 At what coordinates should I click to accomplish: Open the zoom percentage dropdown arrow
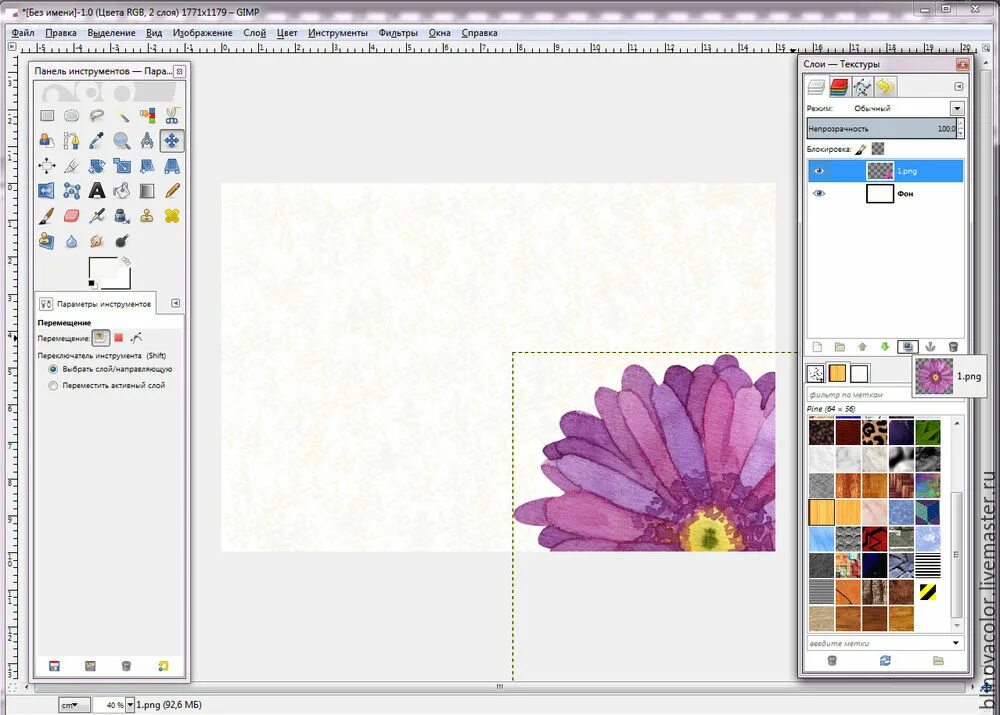coord(130,705)
